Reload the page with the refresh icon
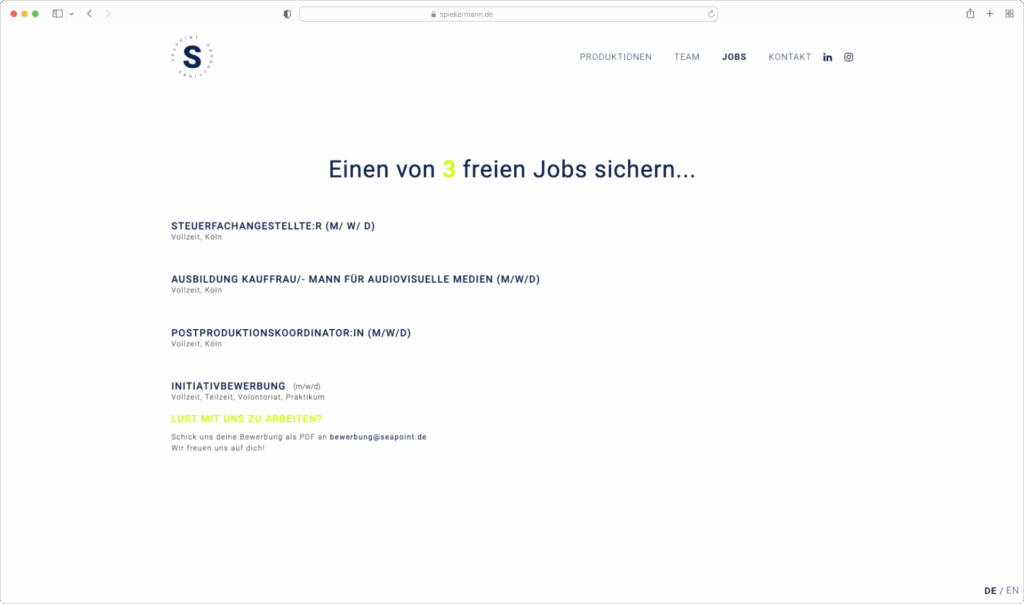 (709, 14)
